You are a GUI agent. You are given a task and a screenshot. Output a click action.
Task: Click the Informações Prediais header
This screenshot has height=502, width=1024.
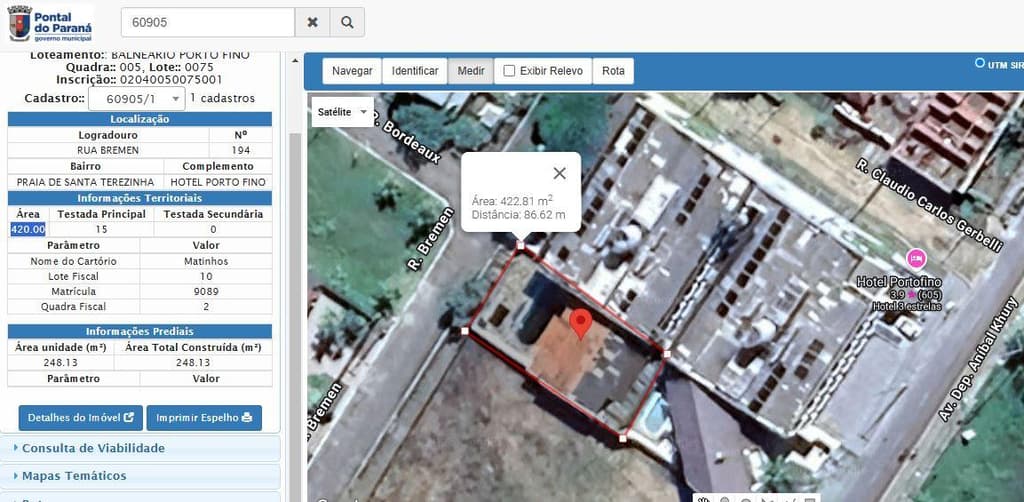[x=140, y=331]
